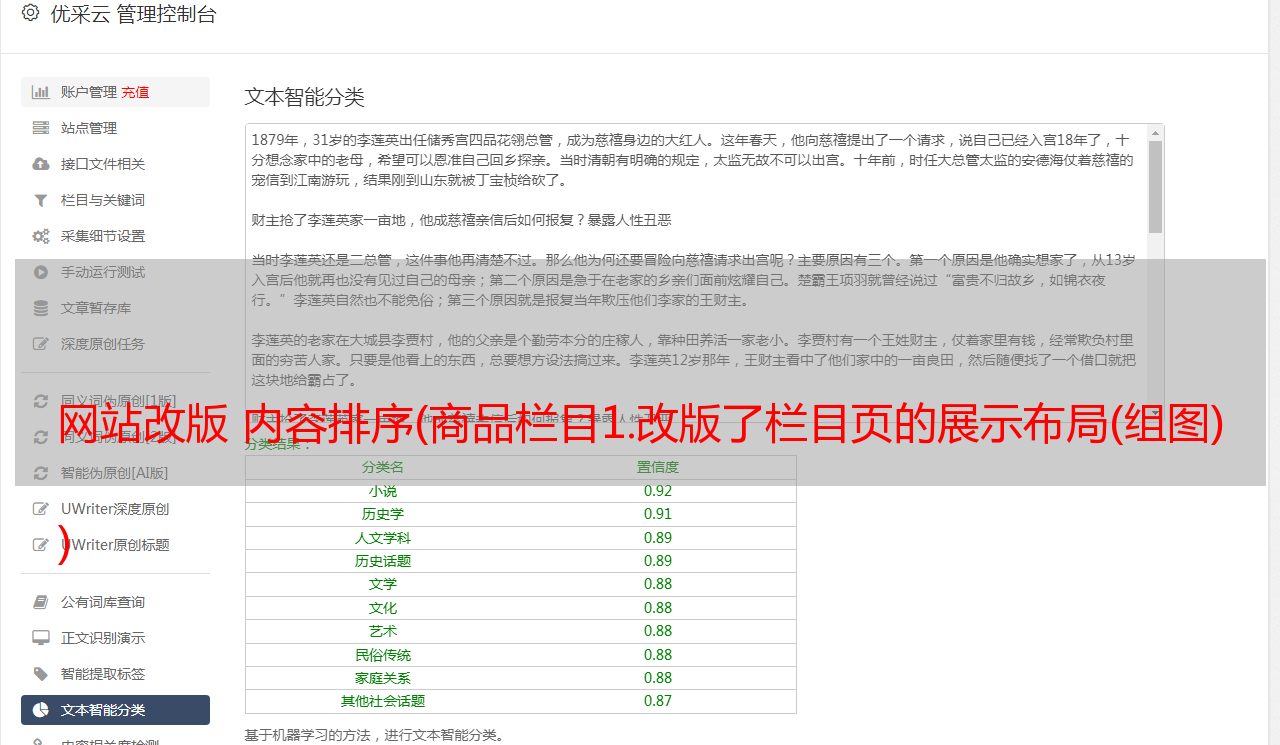1280x745 pixels.
Task: Open 公有词库查询 book icon
Action: click(41, 602)
